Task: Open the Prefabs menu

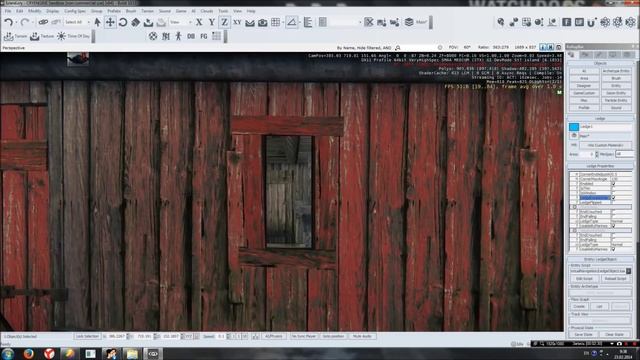Action: (114, 11)
